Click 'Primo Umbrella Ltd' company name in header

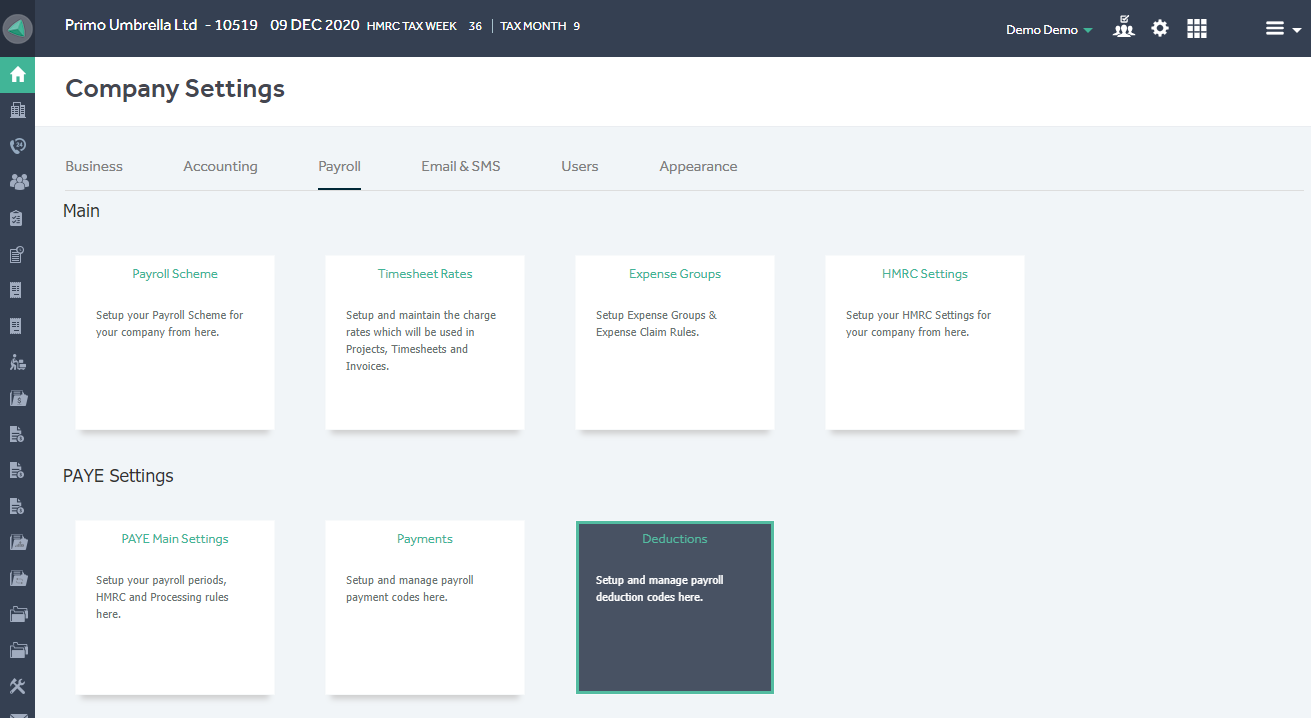pos(131,25)
